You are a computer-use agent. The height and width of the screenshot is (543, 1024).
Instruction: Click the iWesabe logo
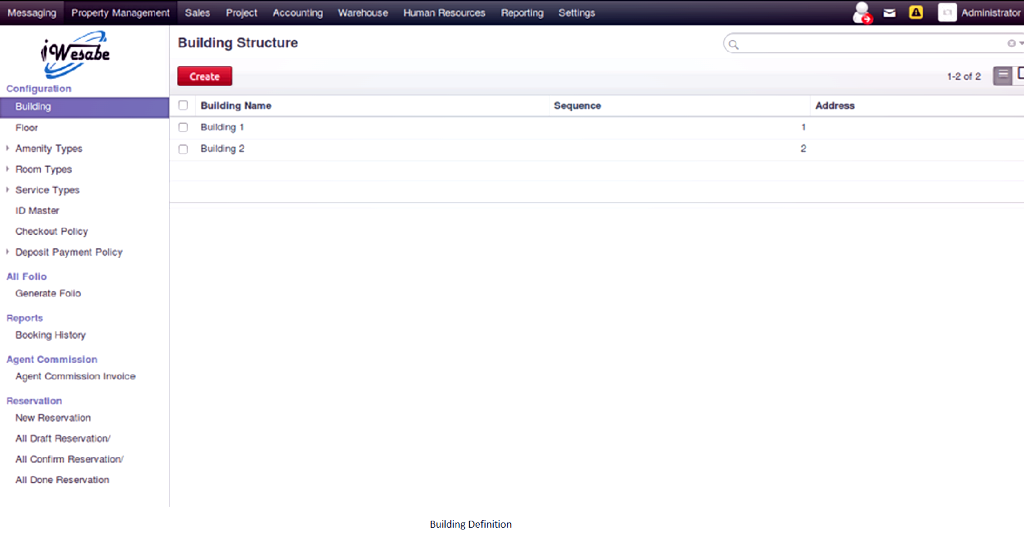[x=76, y=55]
